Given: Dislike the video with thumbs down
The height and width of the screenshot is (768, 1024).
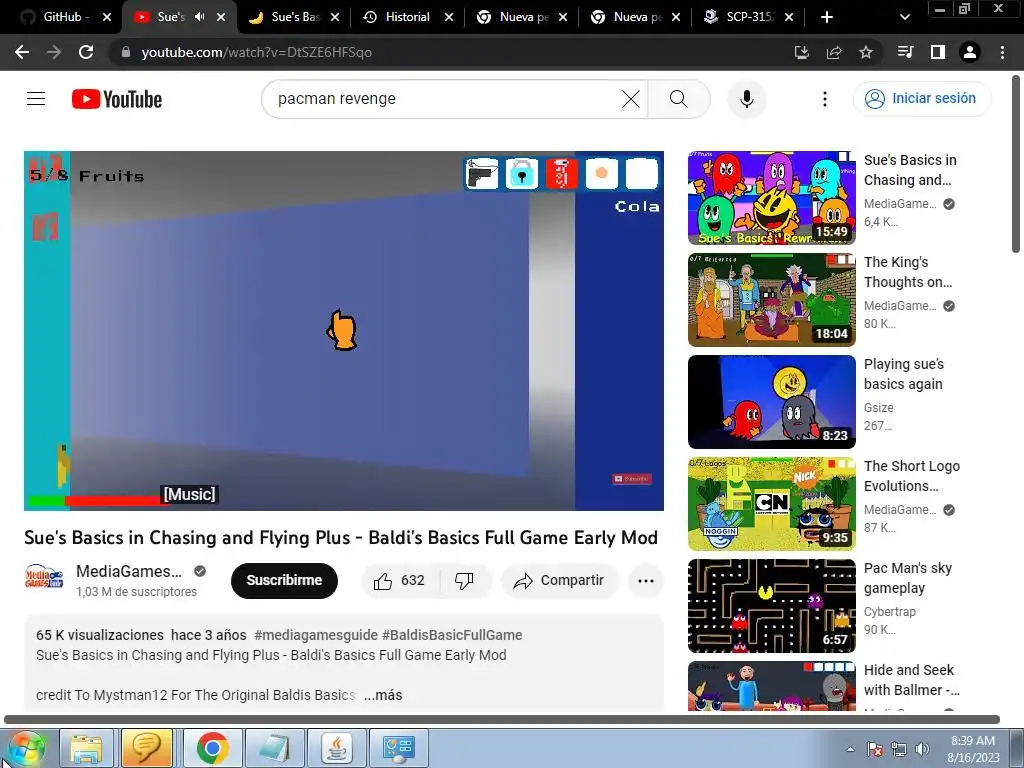Looking at the screenshot, I should tap(464, 581).
